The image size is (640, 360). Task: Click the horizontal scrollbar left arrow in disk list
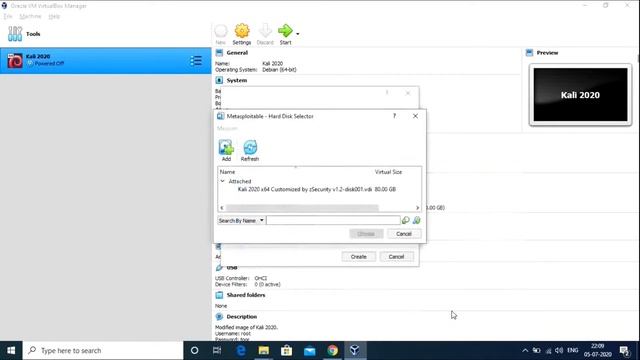(x=222, y=208)
